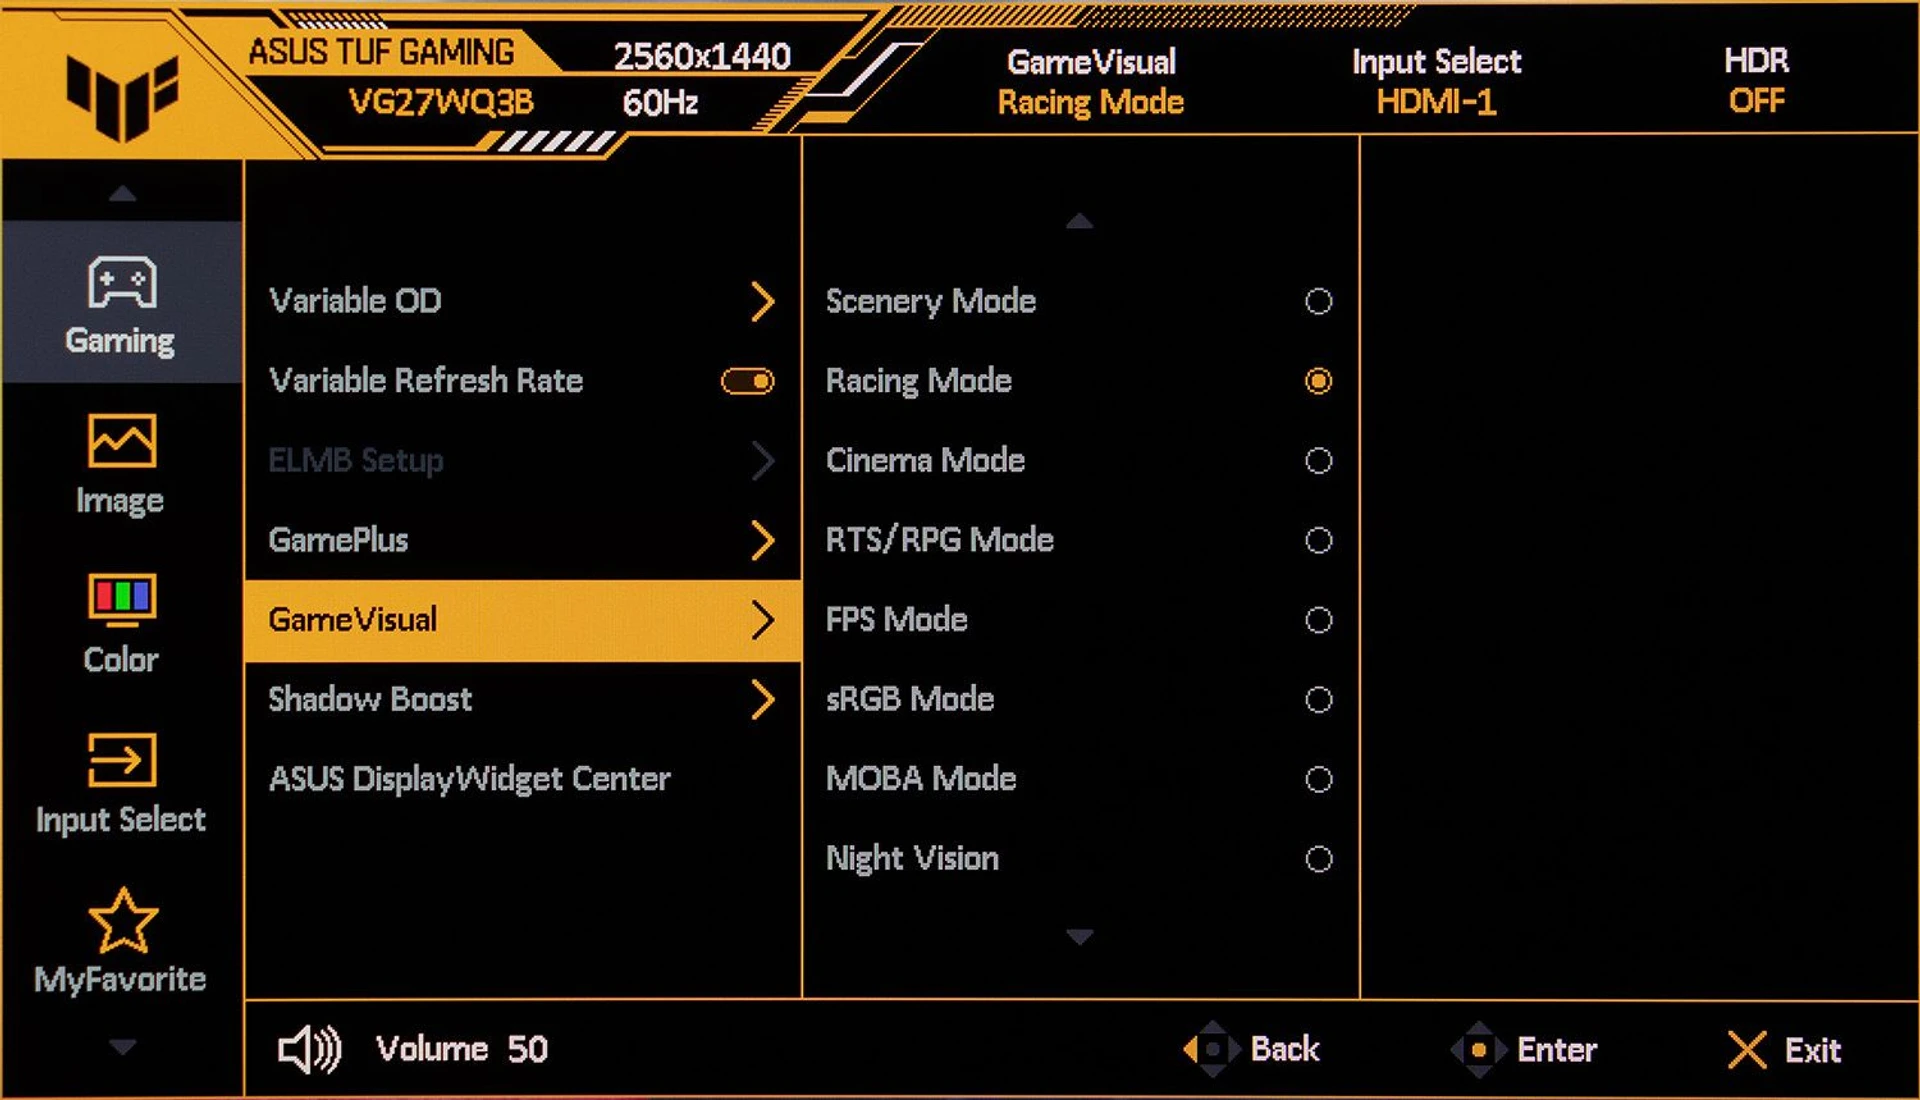
Task: Select the Scenery Mode radio button
Action: [1319, 301]
